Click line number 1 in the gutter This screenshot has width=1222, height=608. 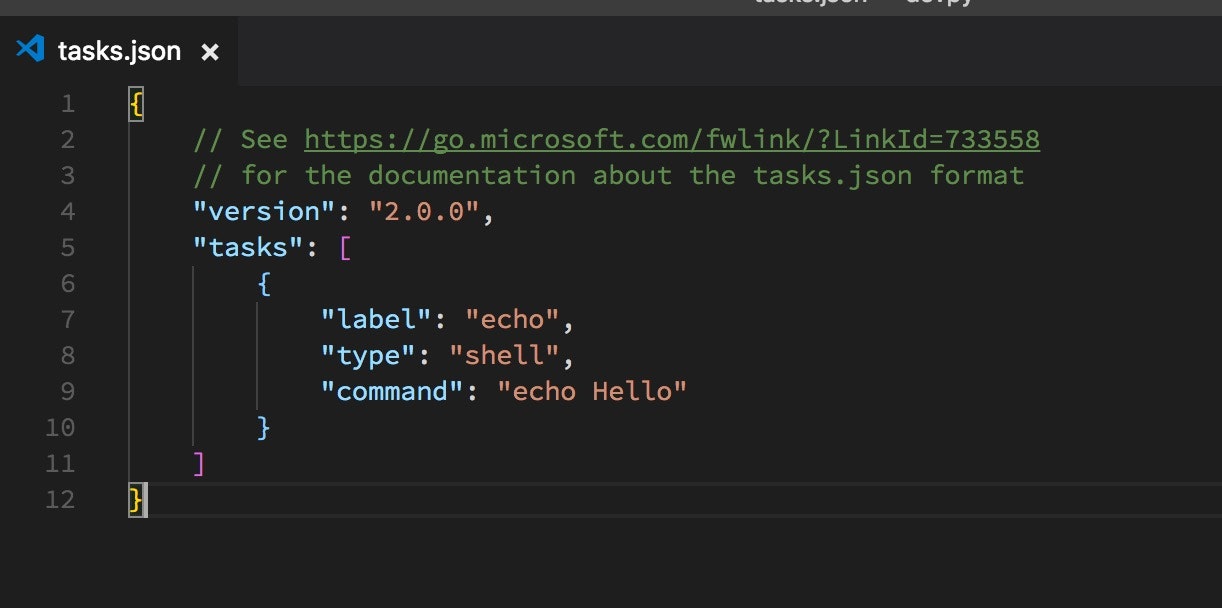point(67,103)
